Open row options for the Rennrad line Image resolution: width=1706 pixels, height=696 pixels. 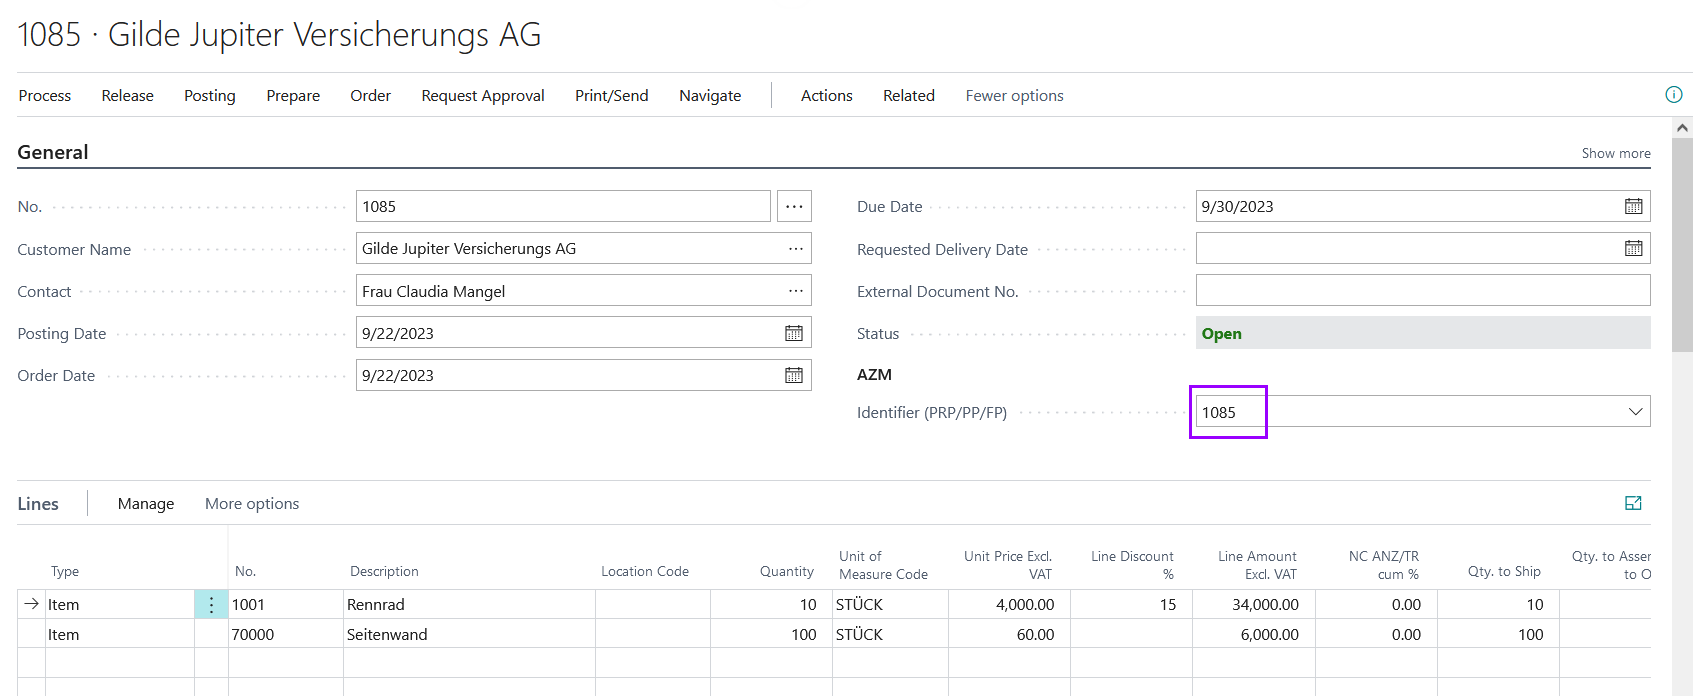click(211, 604)
